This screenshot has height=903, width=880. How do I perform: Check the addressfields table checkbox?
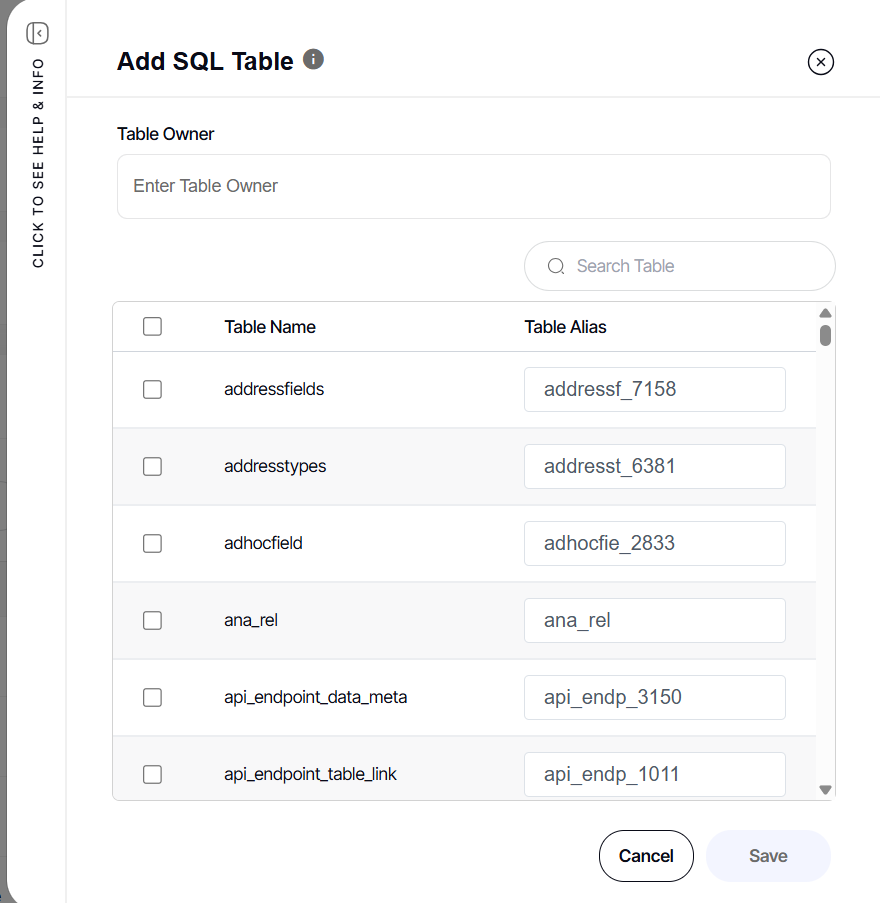coord(152,389)
